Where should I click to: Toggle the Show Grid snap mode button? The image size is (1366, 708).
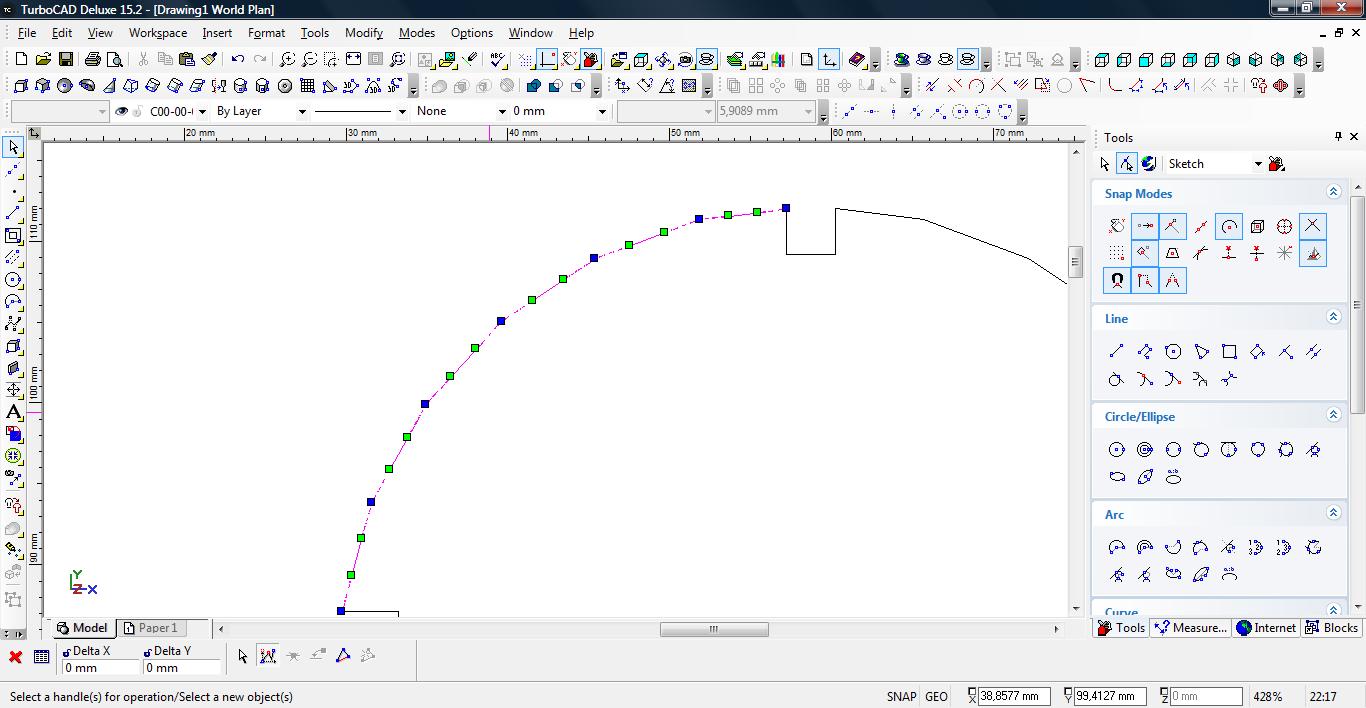(1116, 253)
